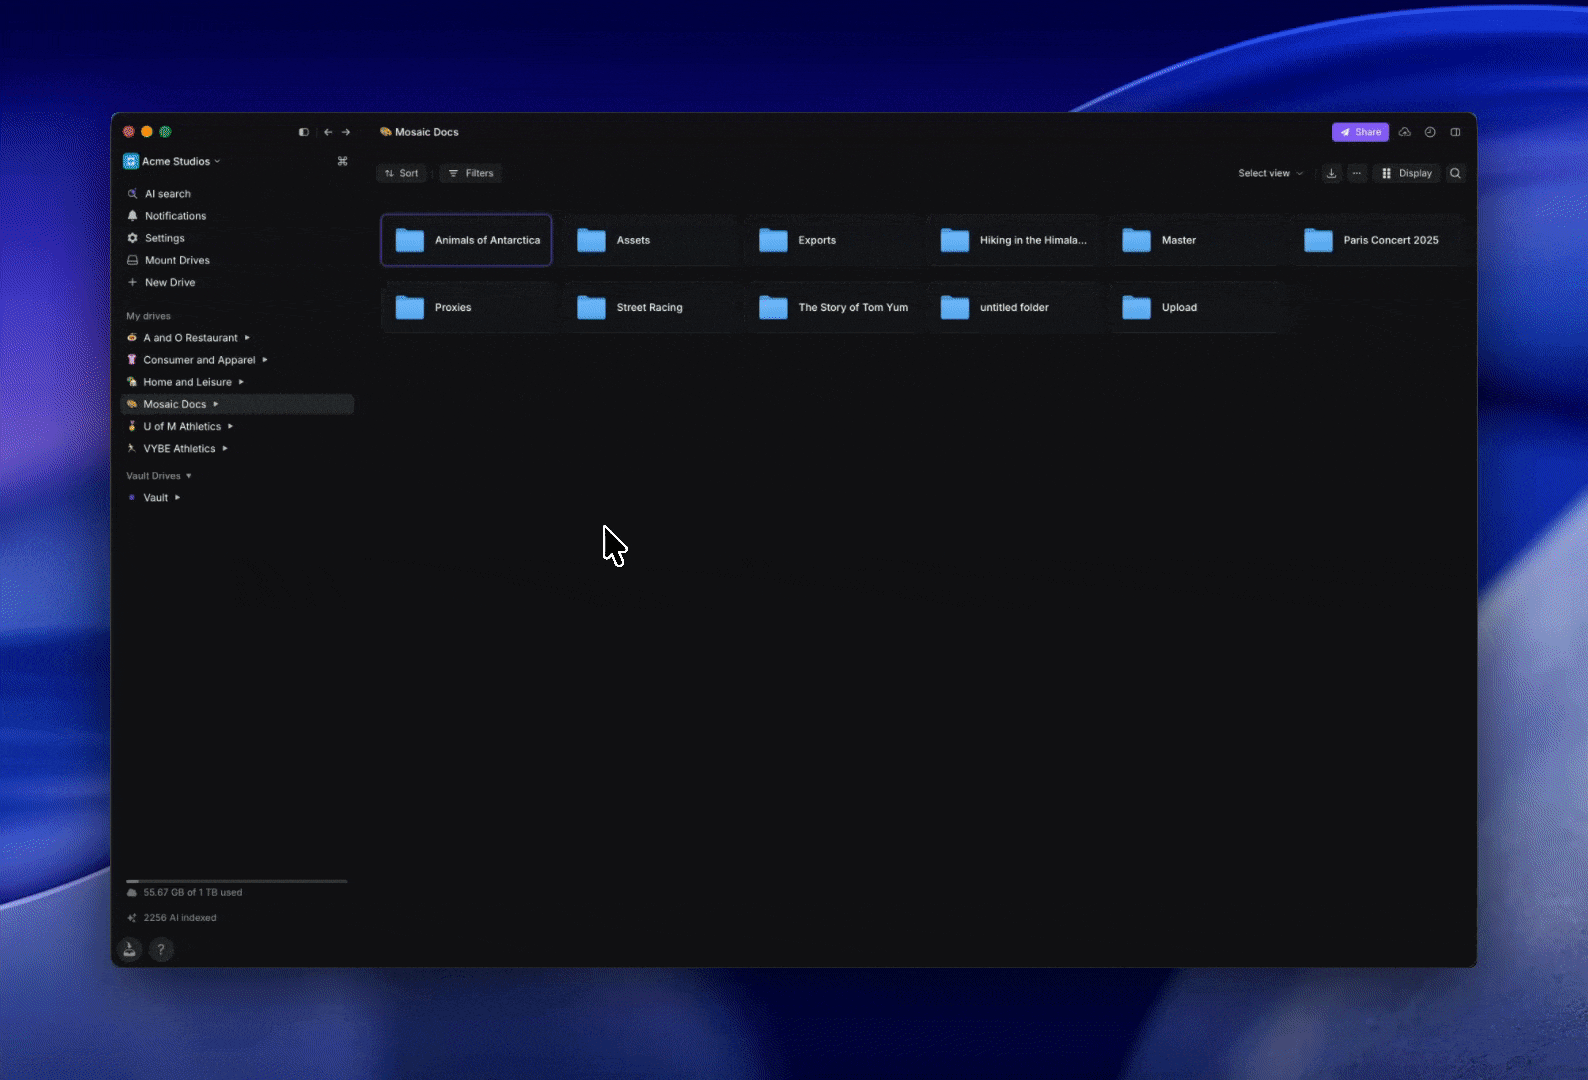Toggle the right side panel icon
Image resolution: width=1588 pixels, height=1080 pixels.
1456,132
